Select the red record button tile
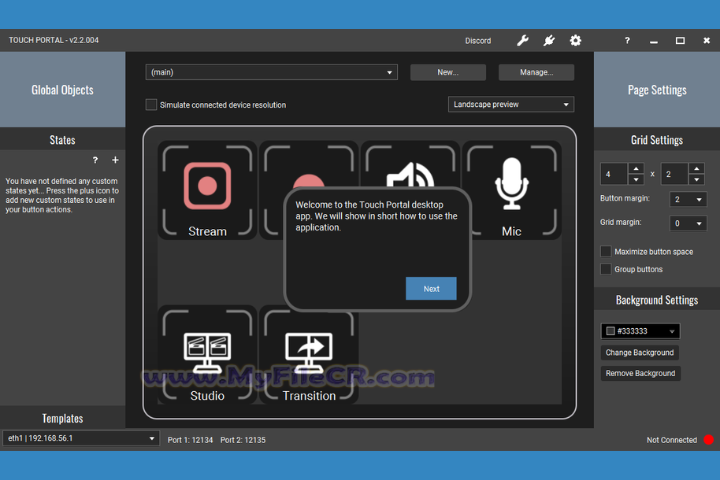720x480 pixels. (309, 164)
